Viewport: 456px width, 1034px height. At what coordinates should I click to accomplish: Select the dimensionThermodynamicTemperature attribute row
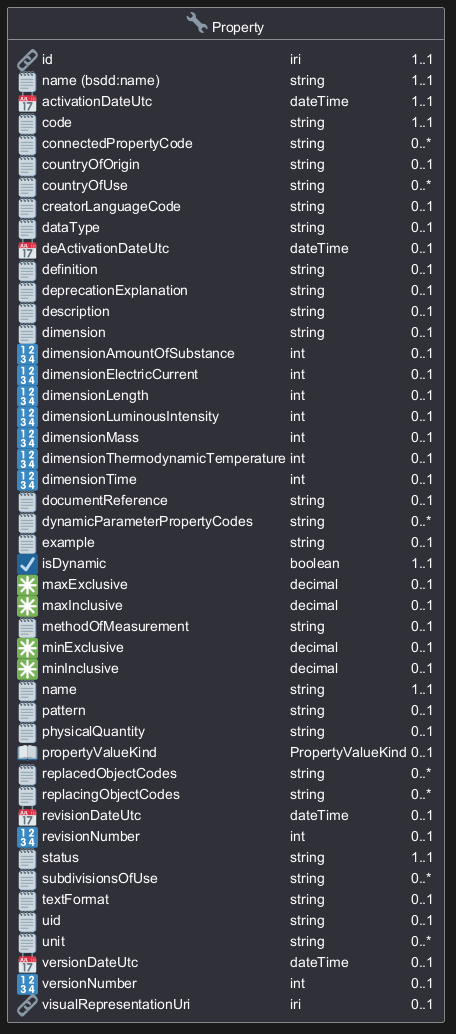[226, 458]
